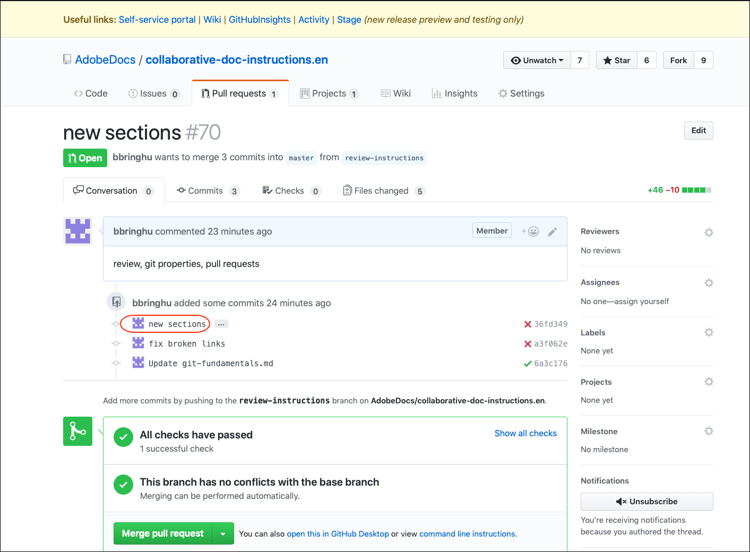The width and height of the screenshot is (750, 552).
Task: Edit the pull request title
Action: [698, 130]
